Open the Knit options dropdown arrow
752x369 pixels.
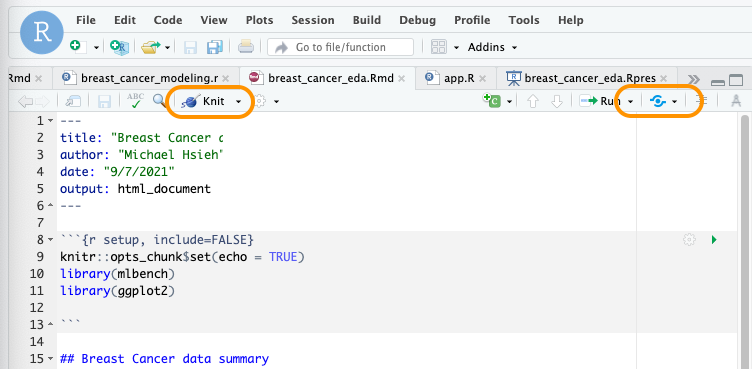(x=238, y=102)
